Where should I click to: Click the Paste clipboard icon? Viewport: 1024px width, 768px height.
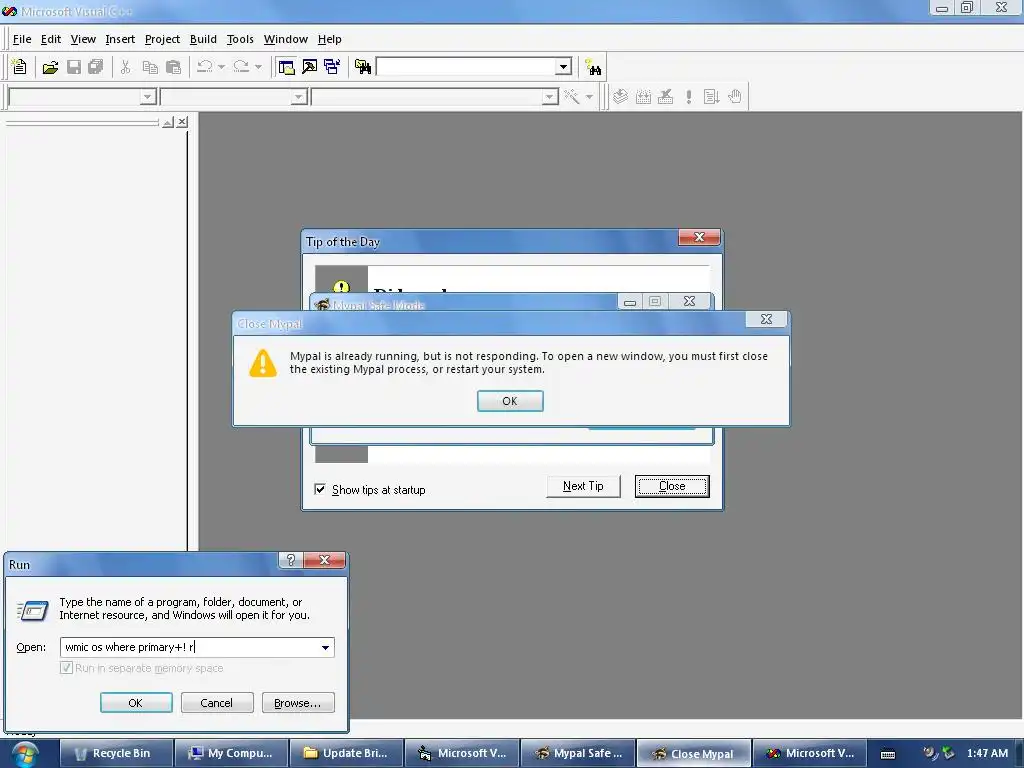click(x=173, y=67)
